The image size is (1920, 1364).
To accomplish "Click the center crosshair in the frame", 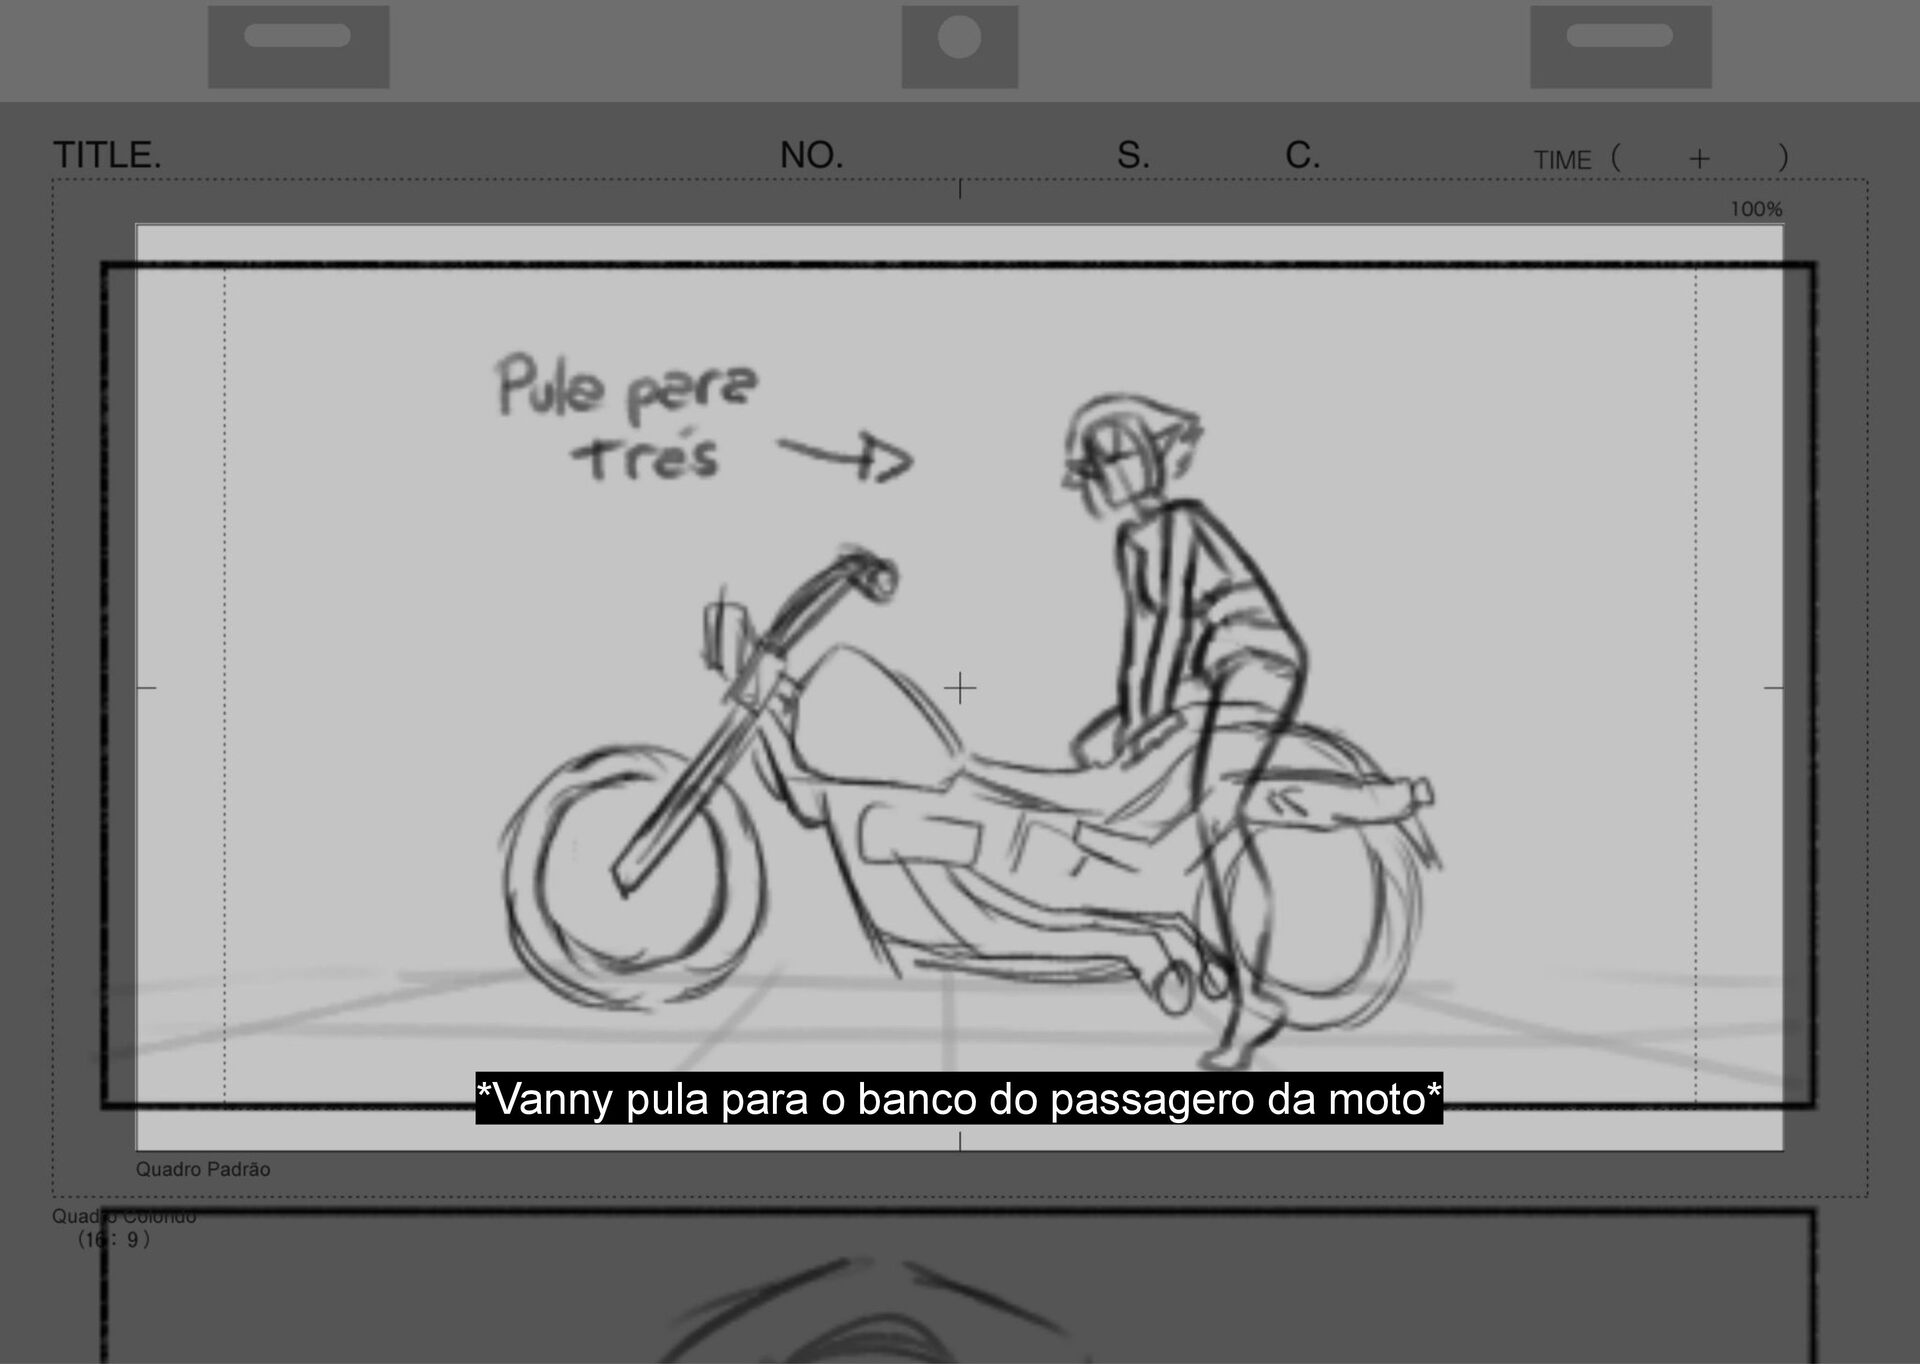I will pos(960,688).
